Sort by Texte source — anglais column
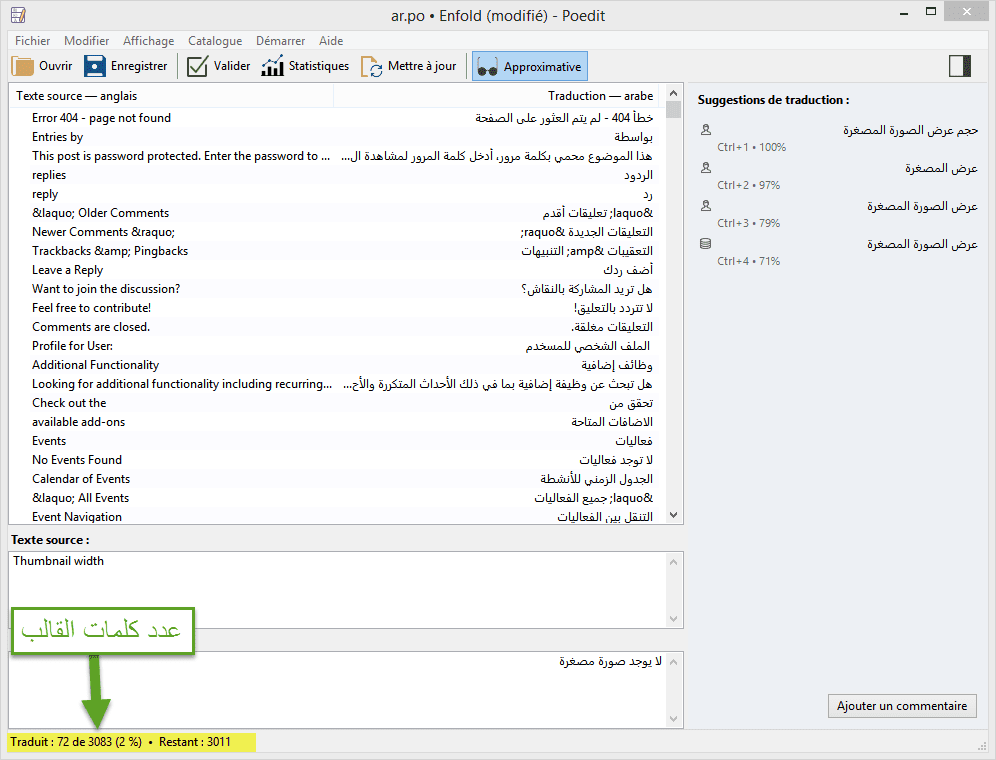This screenshot has width=996, height=760. pos(170,96)
